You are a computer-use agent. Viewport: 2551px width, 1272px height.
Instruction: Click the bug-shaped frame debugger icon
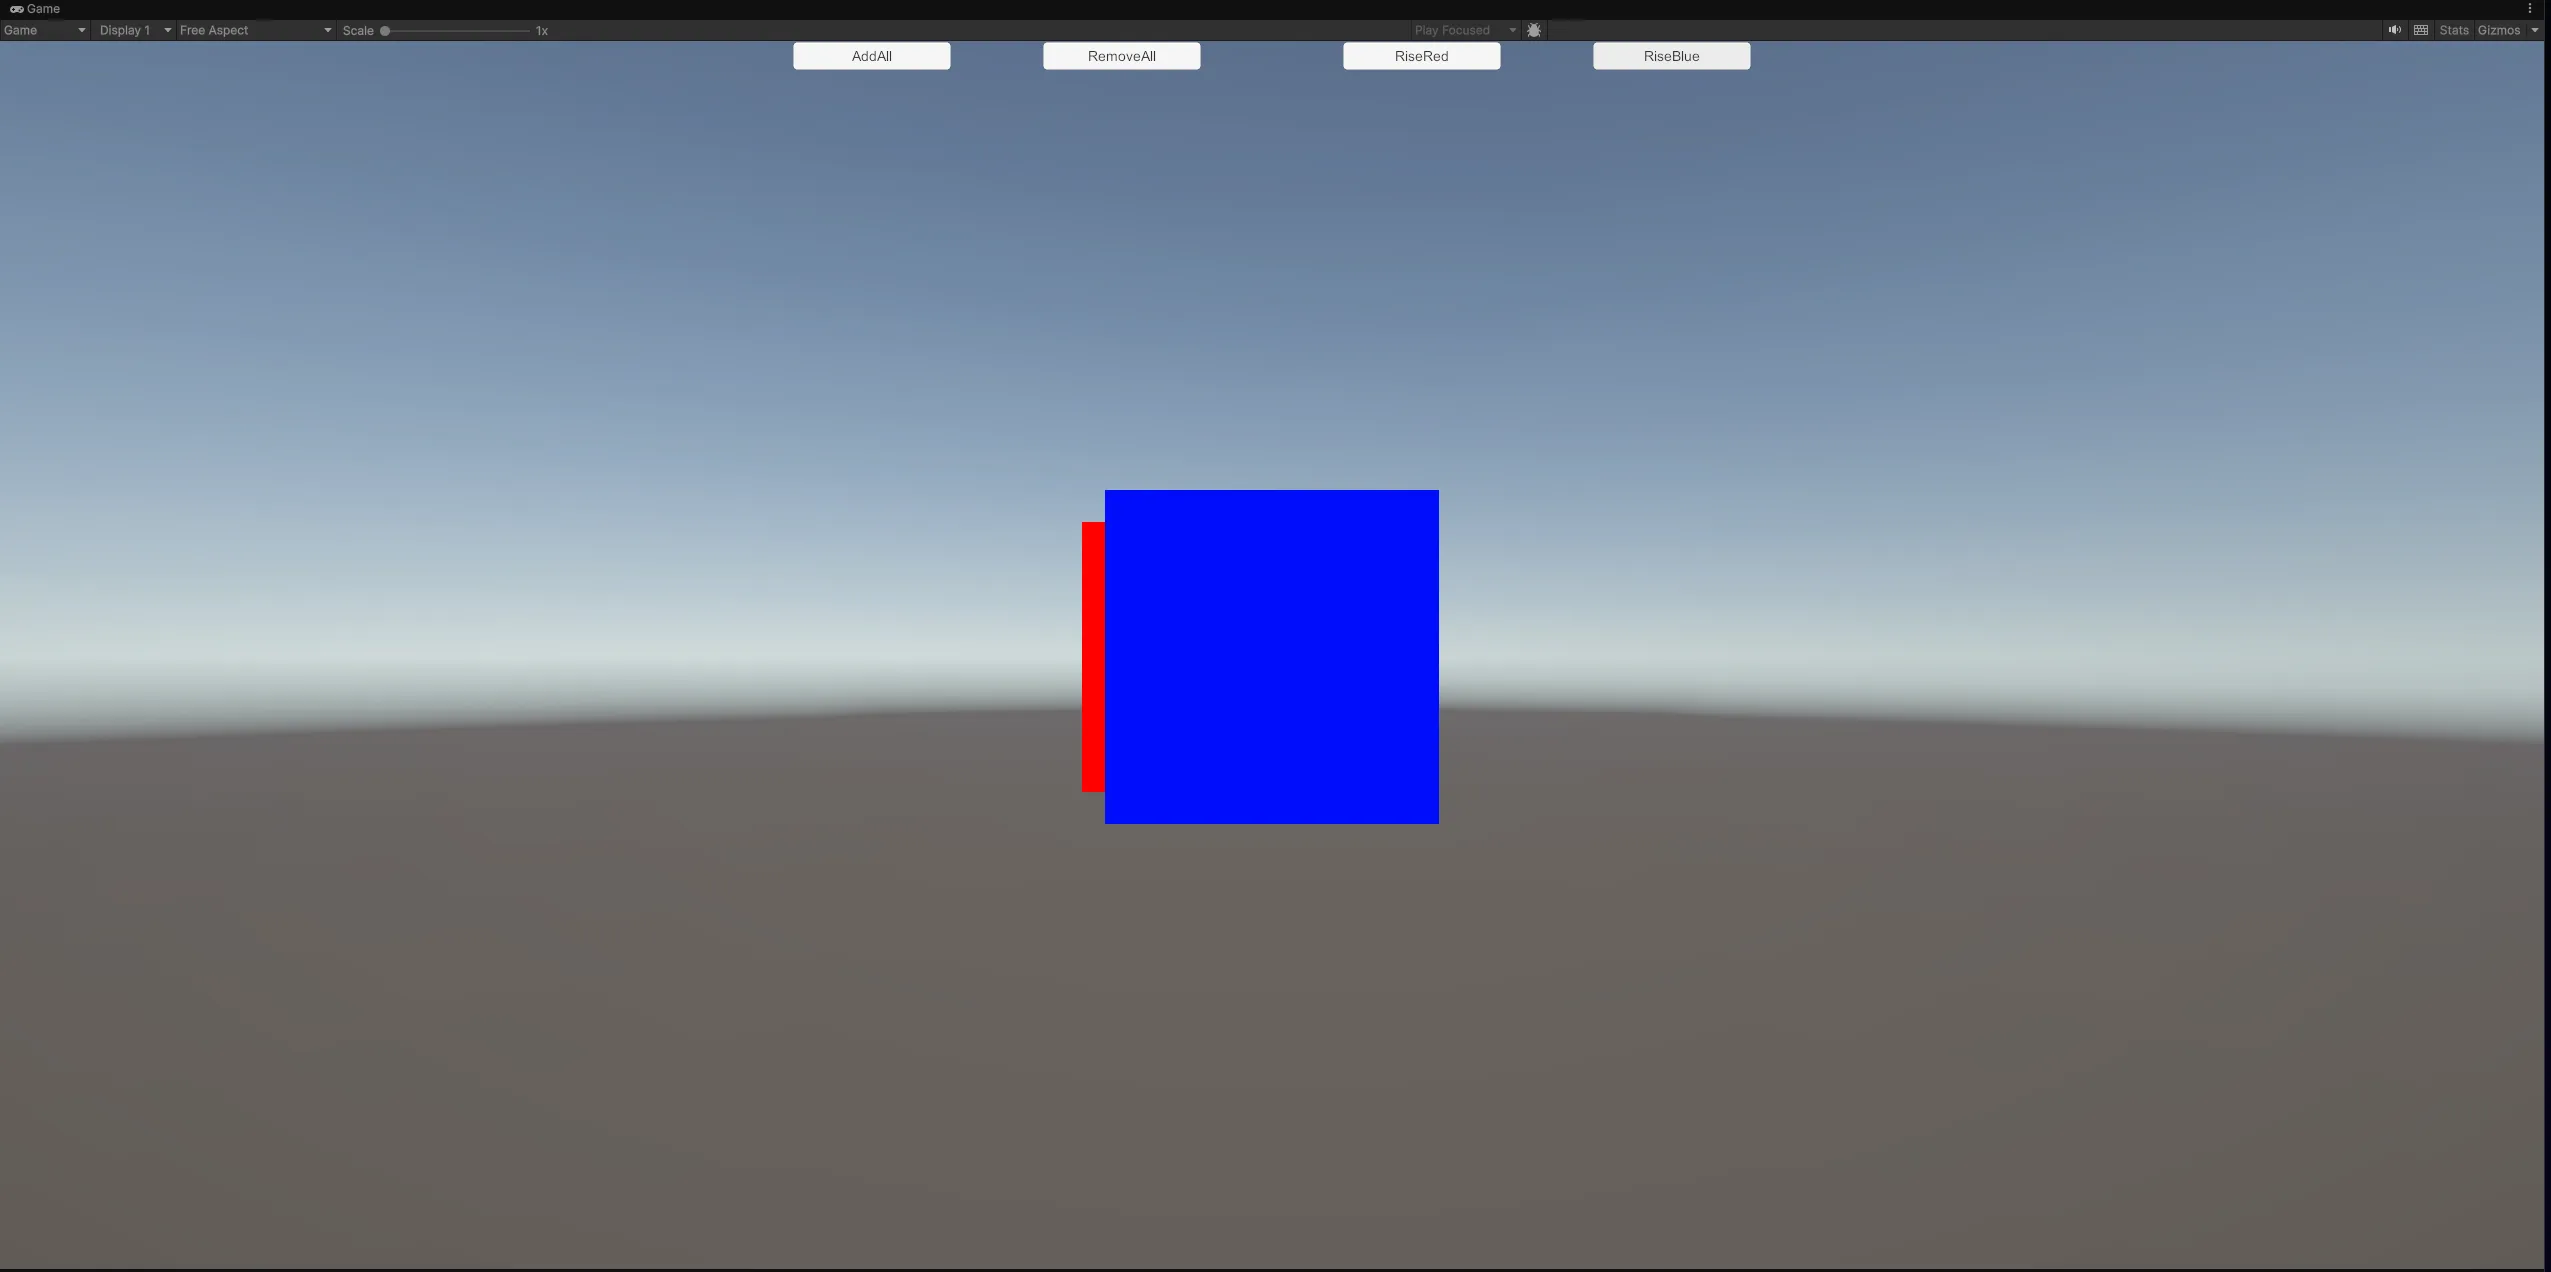click(x=1533, y=30)
